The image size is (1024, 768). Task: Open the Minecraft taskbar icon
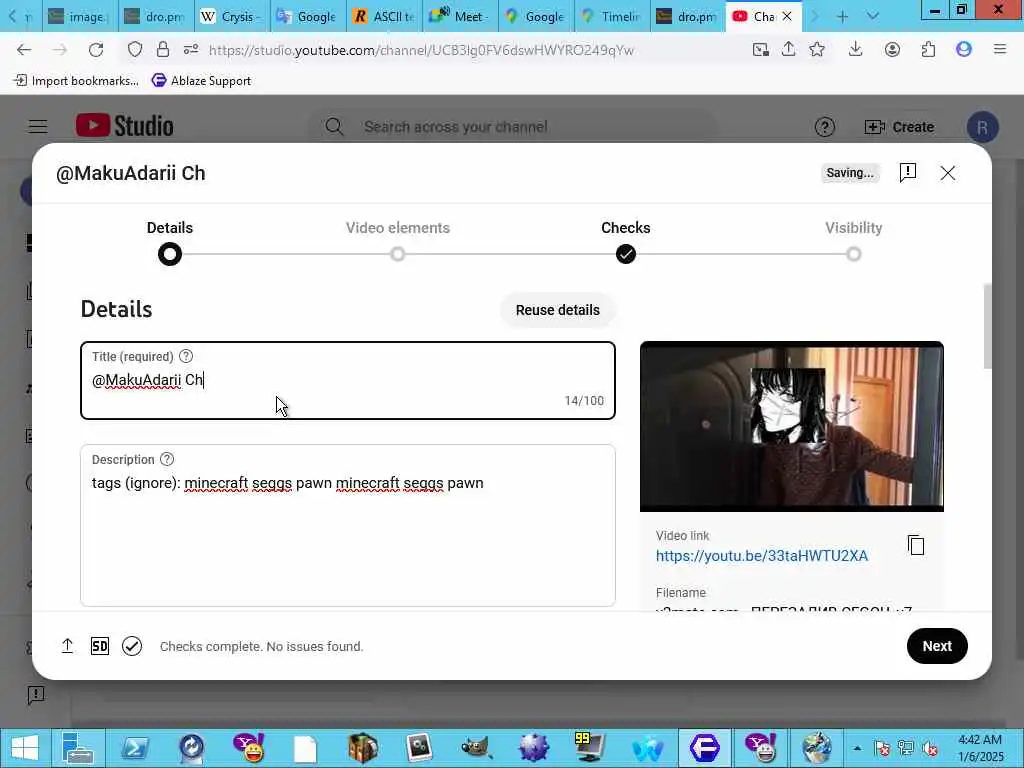pos(362,748)
